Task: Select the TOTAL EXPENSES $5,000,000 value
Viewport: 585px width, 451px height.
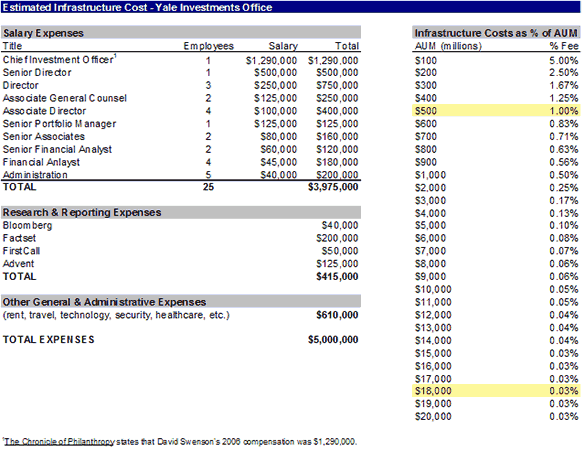Action: pyautogui.click(x=333, y=339)
